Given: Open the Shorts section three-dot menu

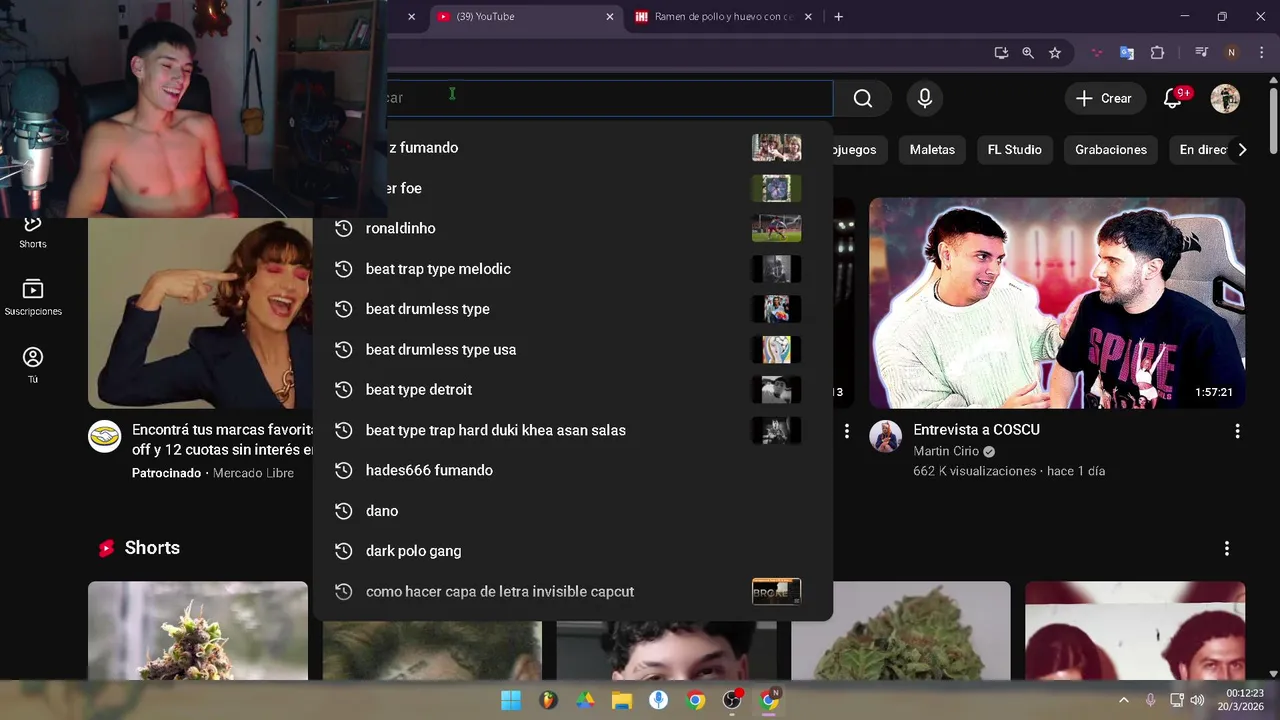Looking at the screenshot, I should pos(1226,548).
